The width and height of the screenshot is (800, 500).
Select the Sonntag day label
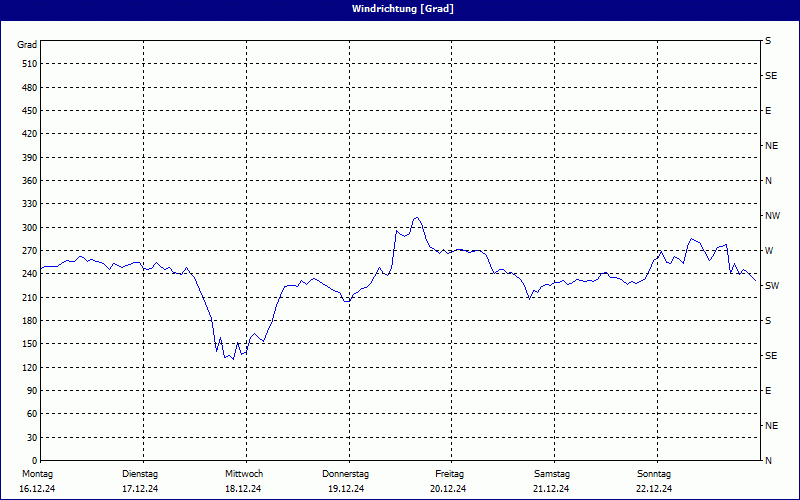pyautogui.click(x=654, y=473)
